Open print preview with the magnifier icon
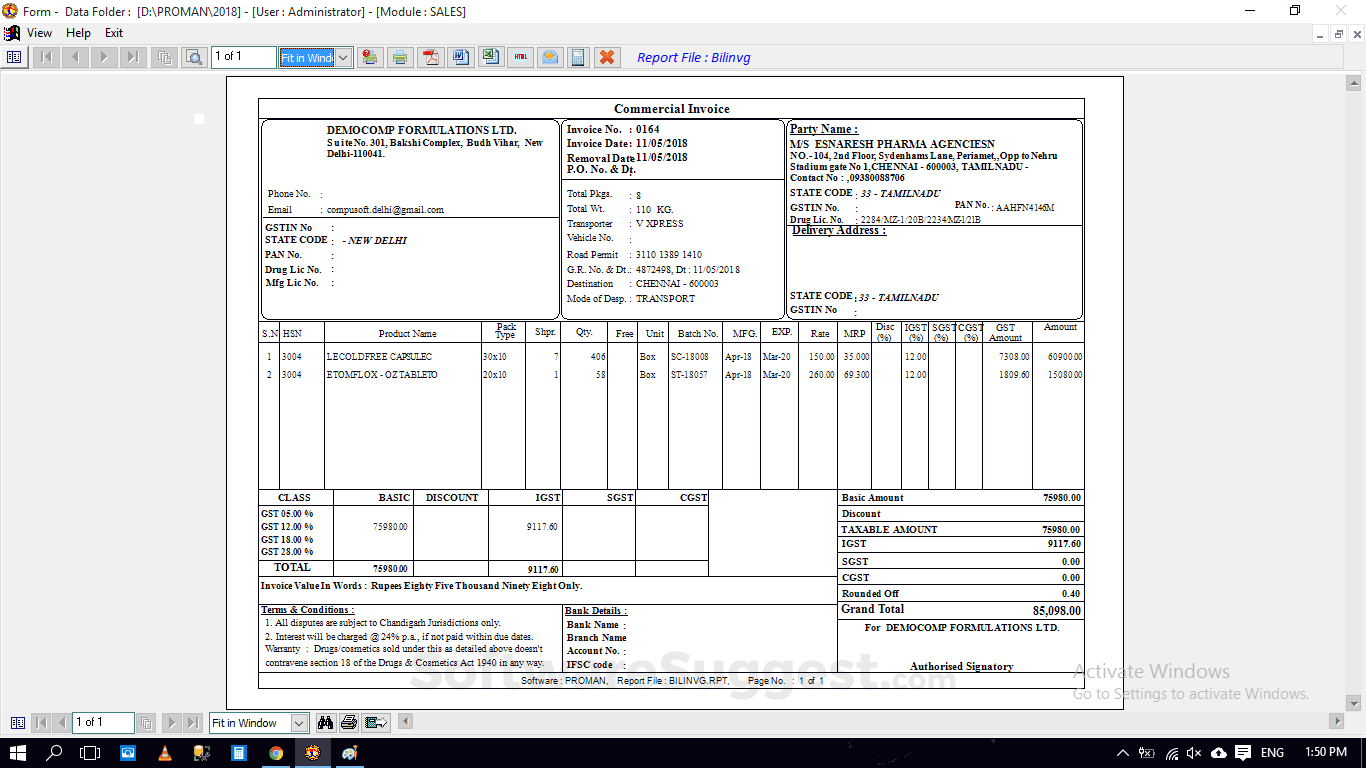Image resolution: width=1366 pixels, height=769 pixels. tap(194, 57)
